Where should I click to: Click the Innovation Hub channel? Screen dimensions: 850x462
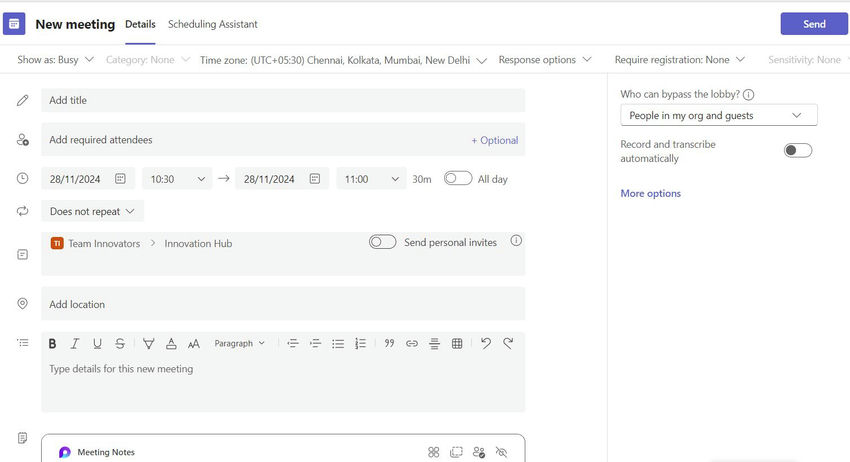(x=198, y=243)
